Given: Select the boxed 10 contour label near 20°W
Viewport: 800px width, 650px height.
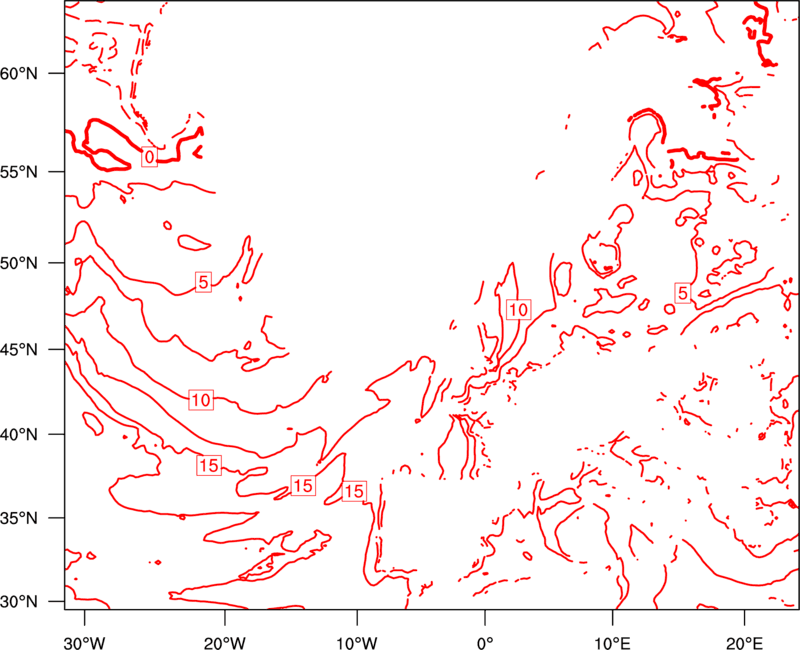Looking at the screenshot, I should [x=201, y=400].
